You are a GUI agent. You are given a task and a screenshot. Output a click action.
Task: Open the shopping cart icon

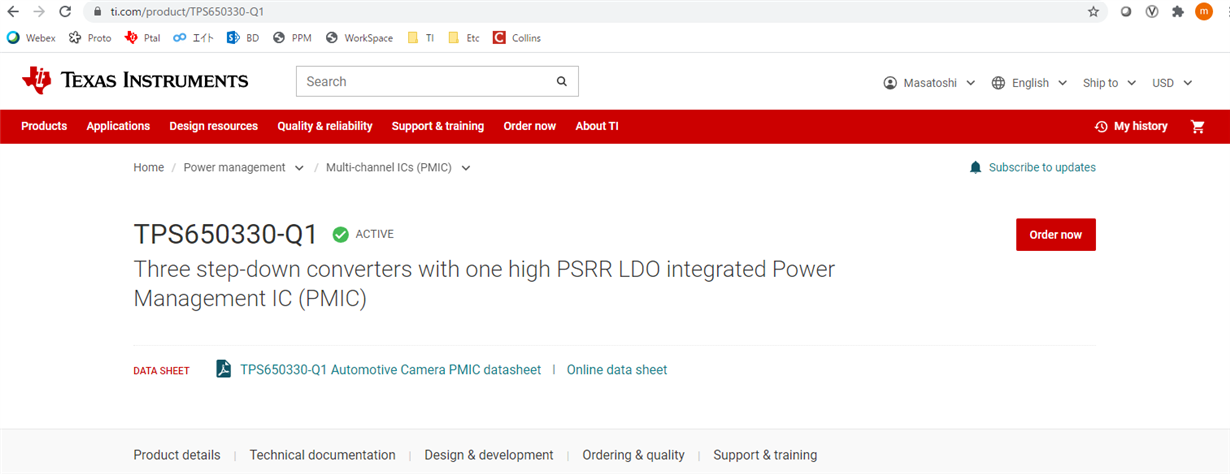pyautogui.click(x=1198, y=126)
